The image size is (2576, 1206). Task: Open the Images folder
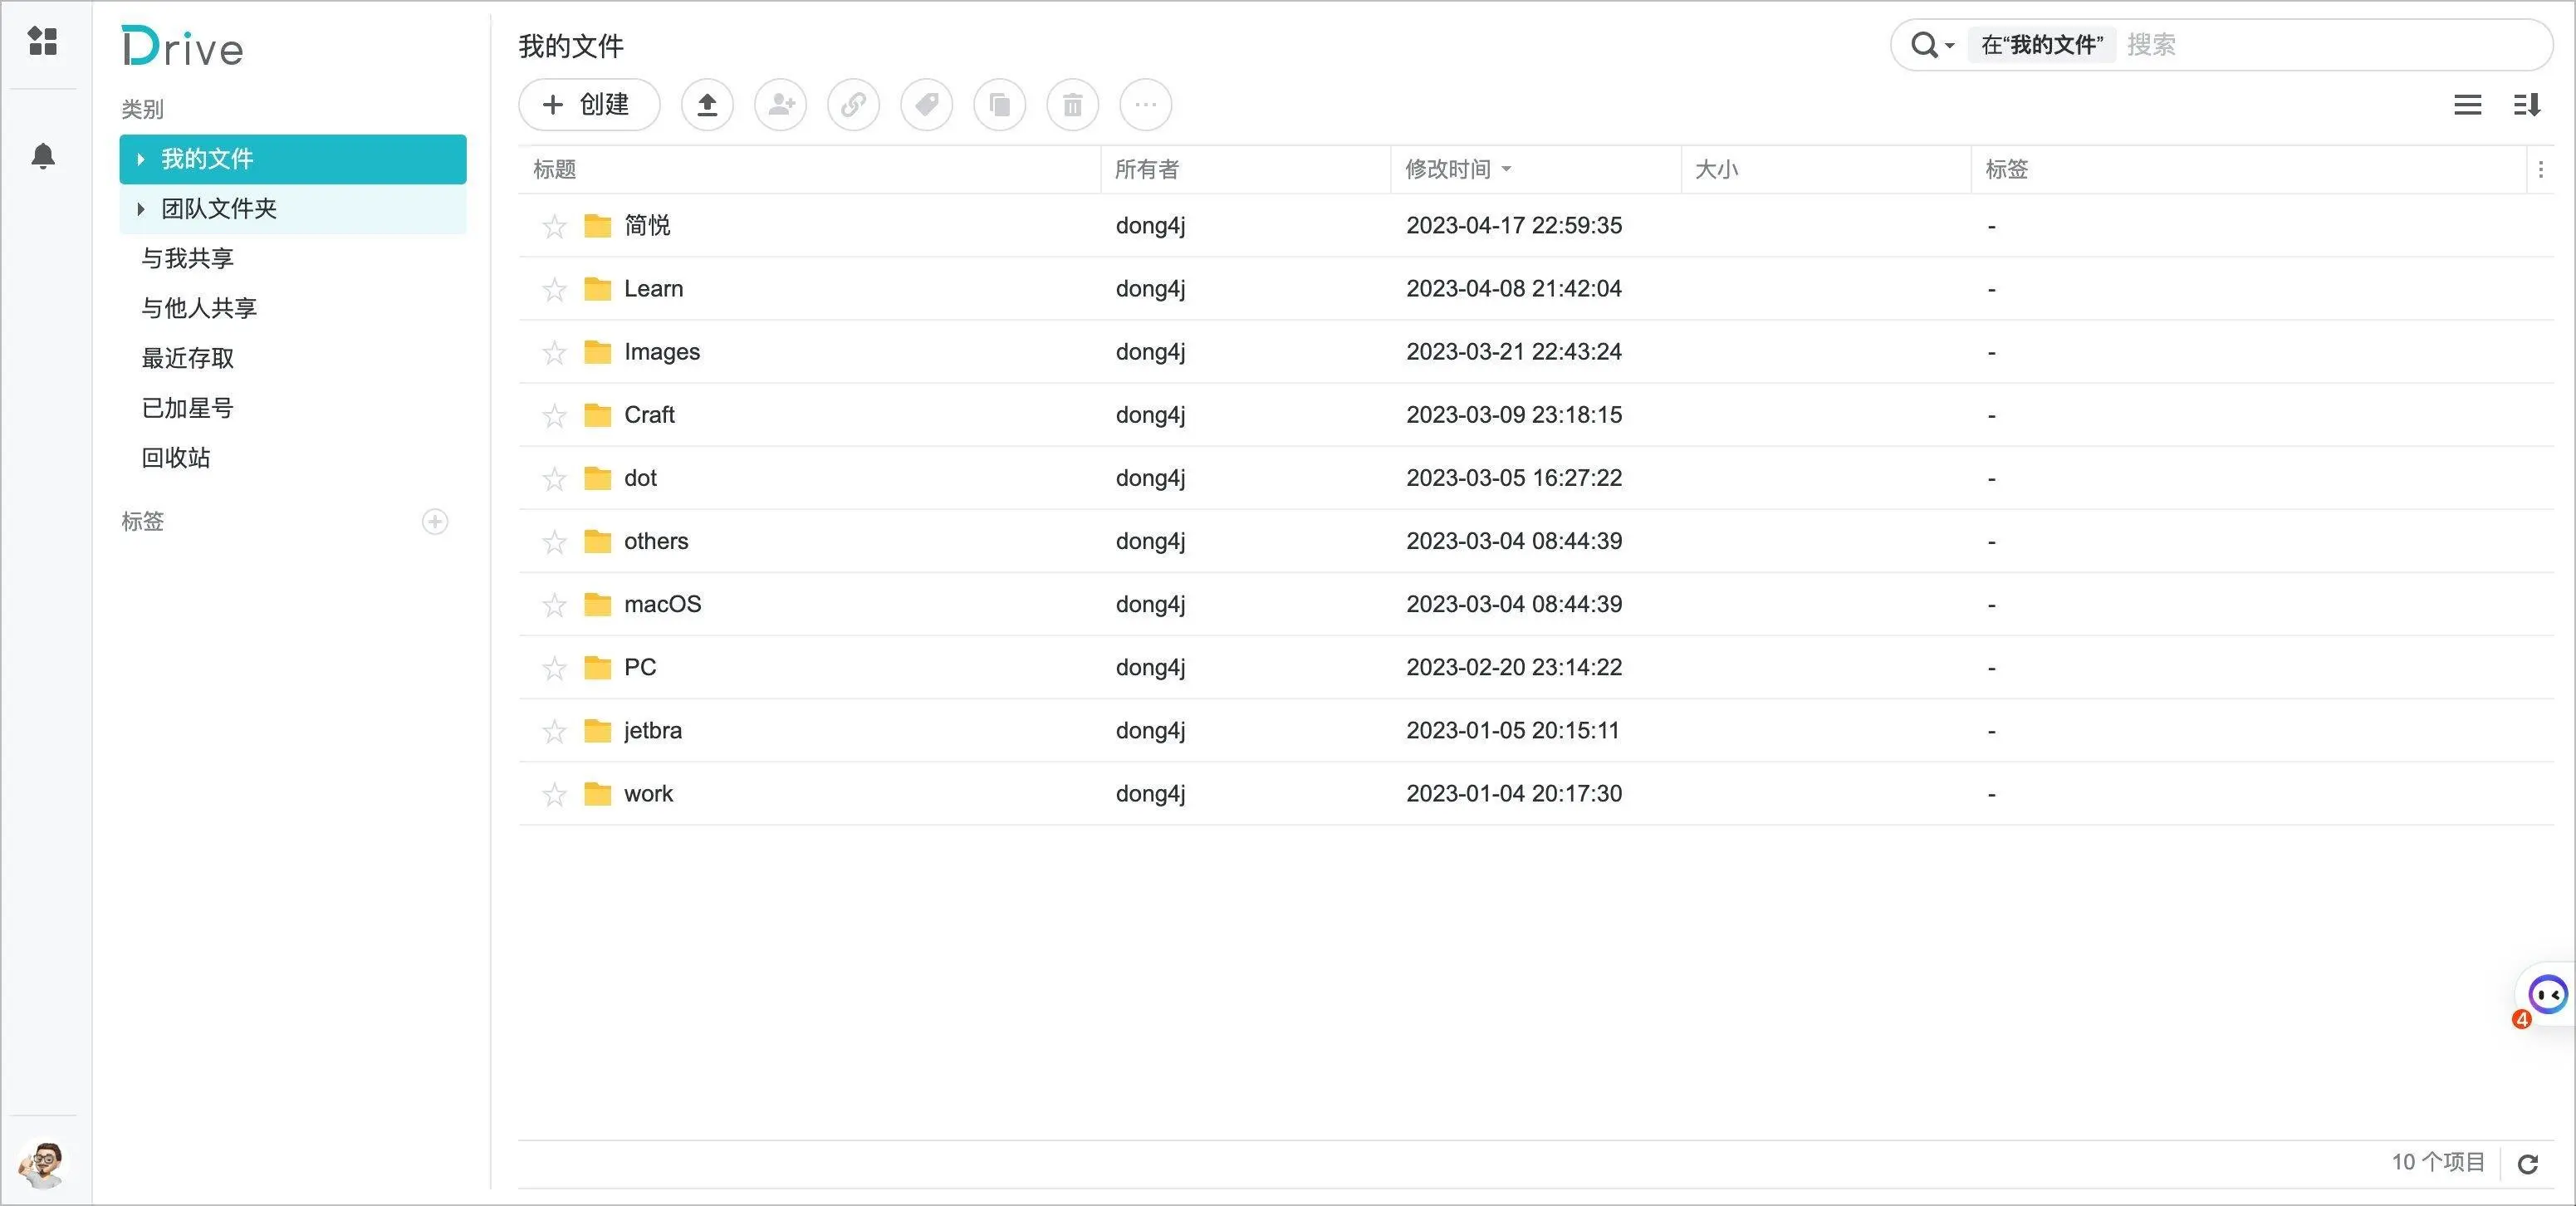(x=661, y=352)
